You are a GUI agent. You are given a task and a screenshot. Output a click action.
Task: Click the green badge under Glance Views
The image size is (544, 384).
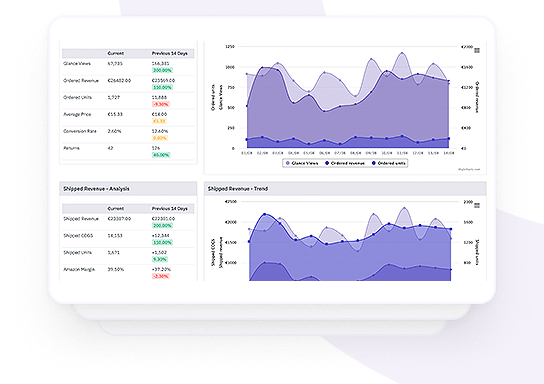[162, 70]
